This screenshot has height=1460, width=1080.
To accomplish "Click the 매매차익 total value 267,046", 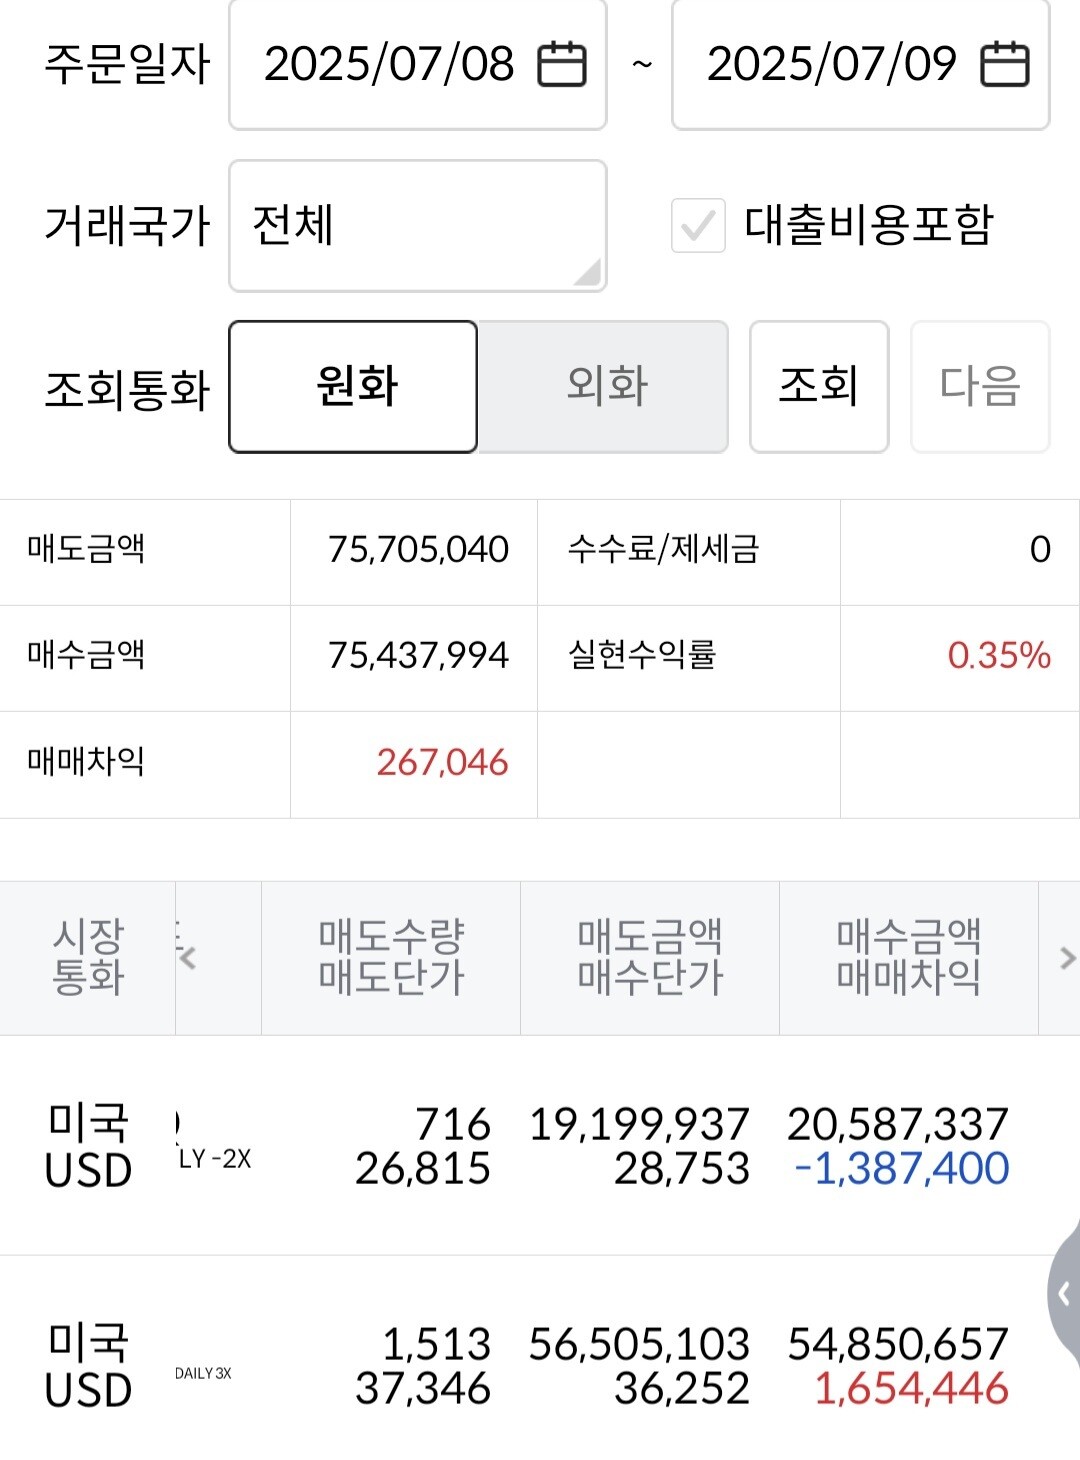I will click(x=442, y=763).
